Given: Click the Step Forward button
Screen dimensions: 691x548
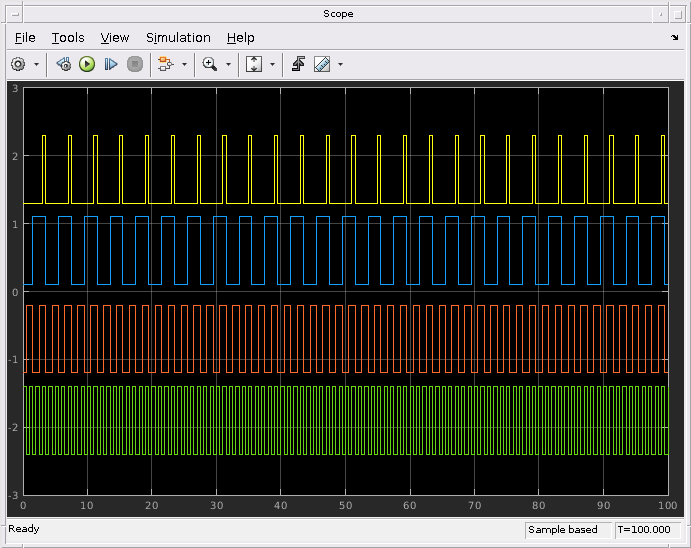Looking at the screenshot, I should (x=111, y=64).
